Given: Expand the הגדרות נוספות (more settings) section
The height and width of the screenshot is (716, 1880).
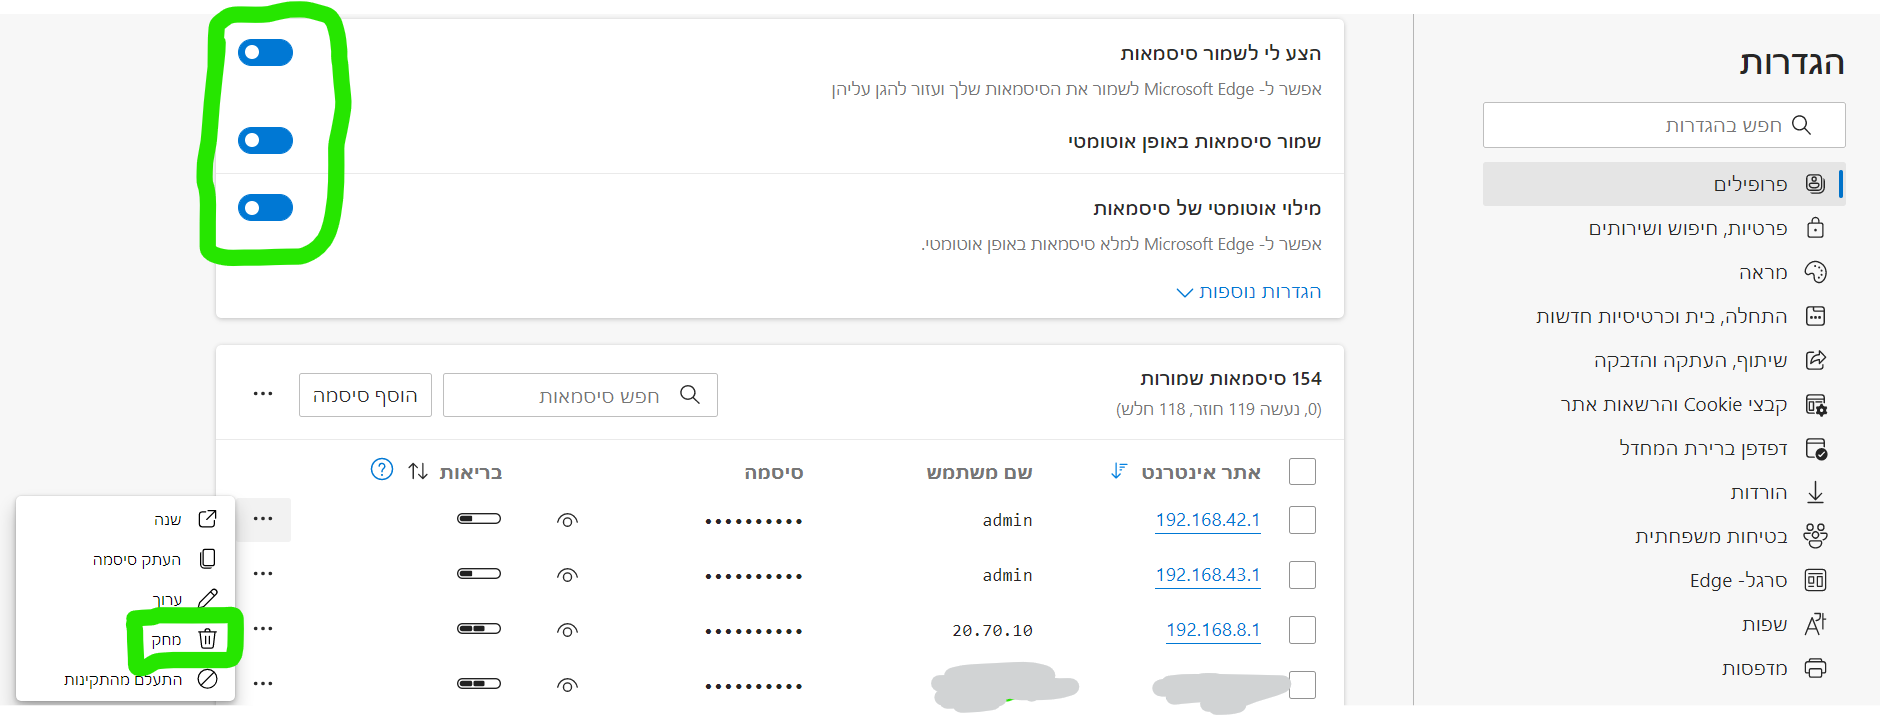Looking at the screenshot, I should click(1249, 292).
